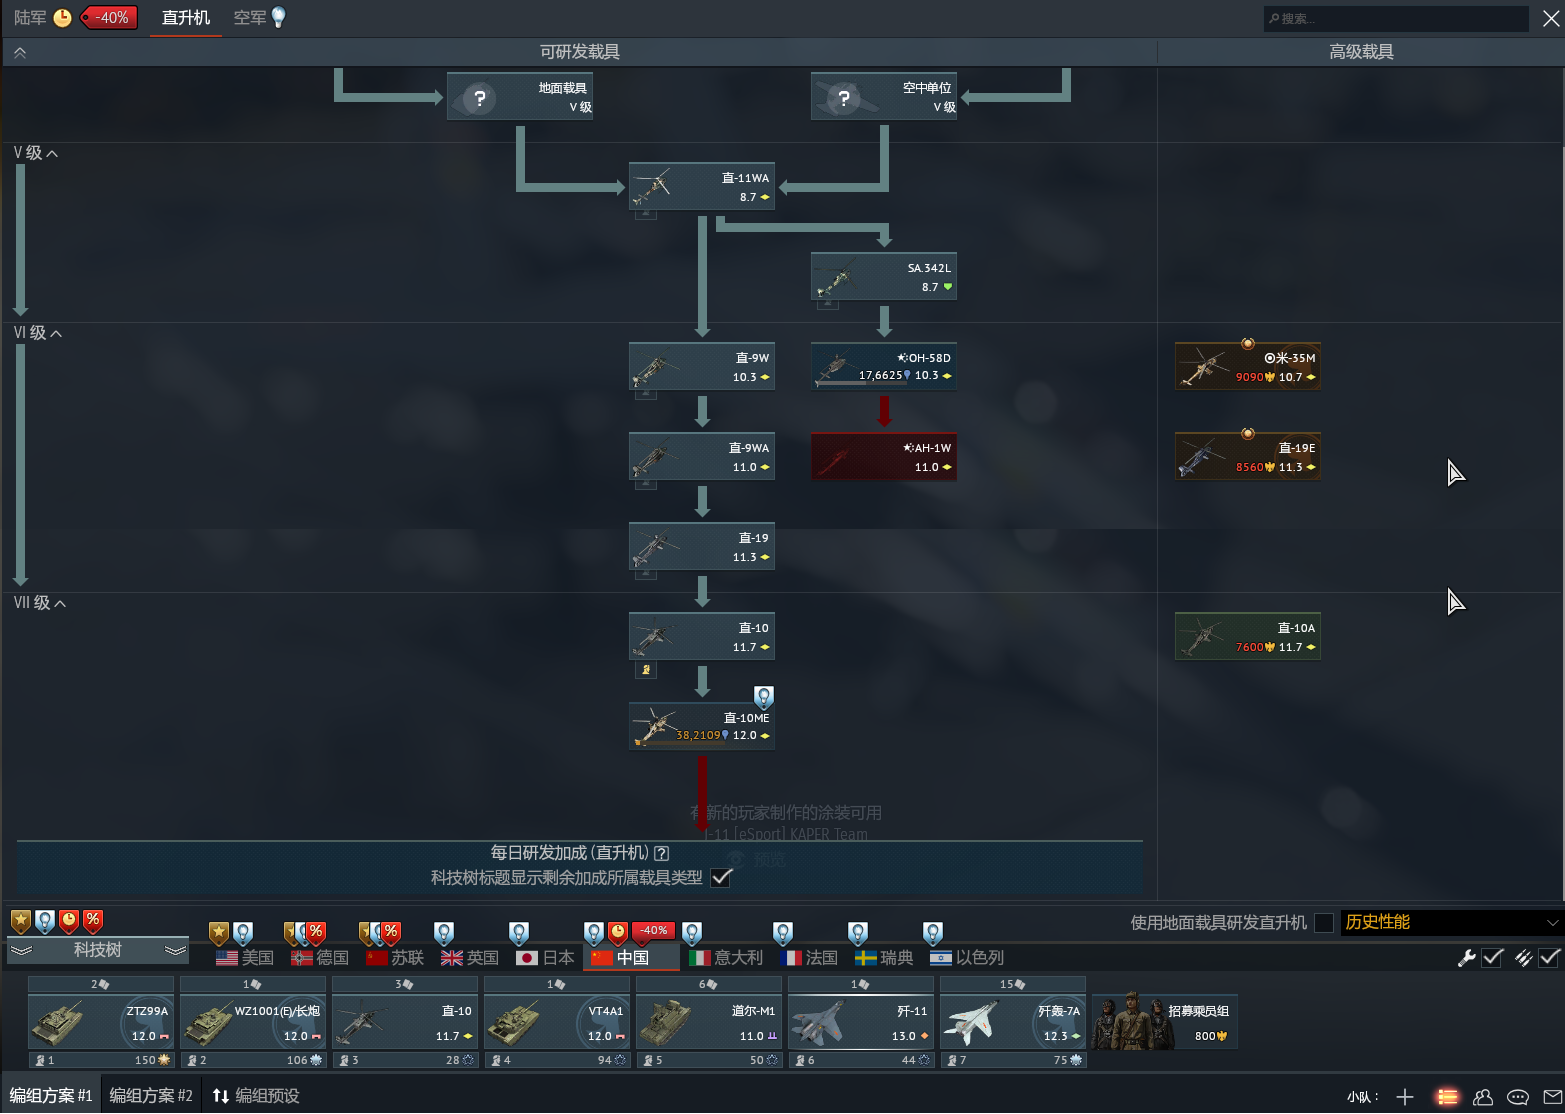
Task: Click the 招募乘员组 recruit crew button
Action: tap(1165, 1022)
